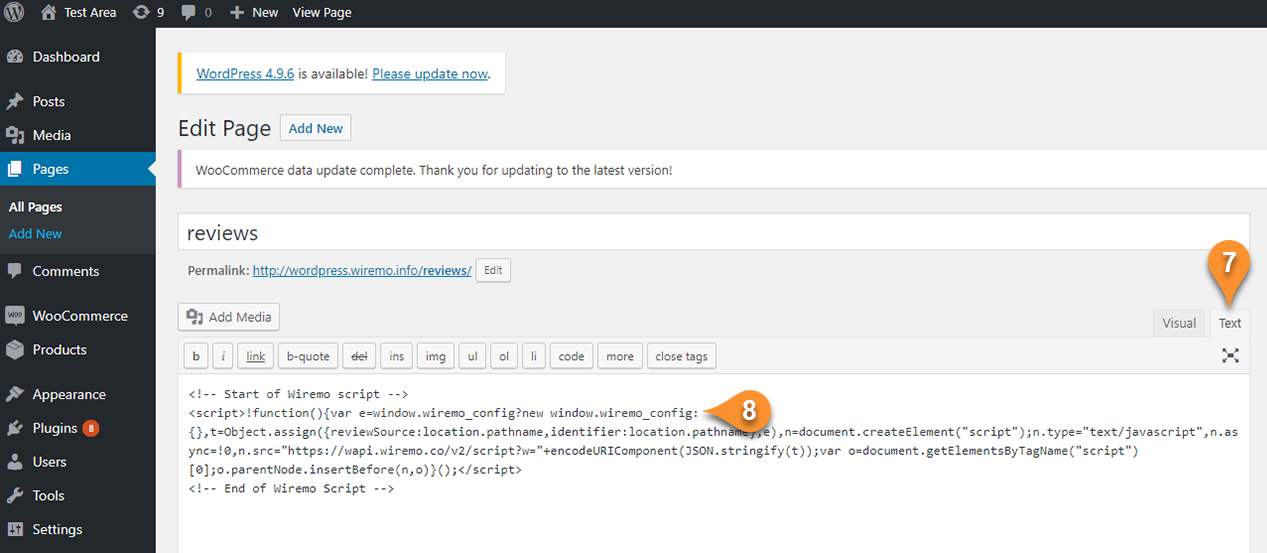The image size is (1267, 553).
Task: Click the Plugins plug icon
Action: click(15, 428)
